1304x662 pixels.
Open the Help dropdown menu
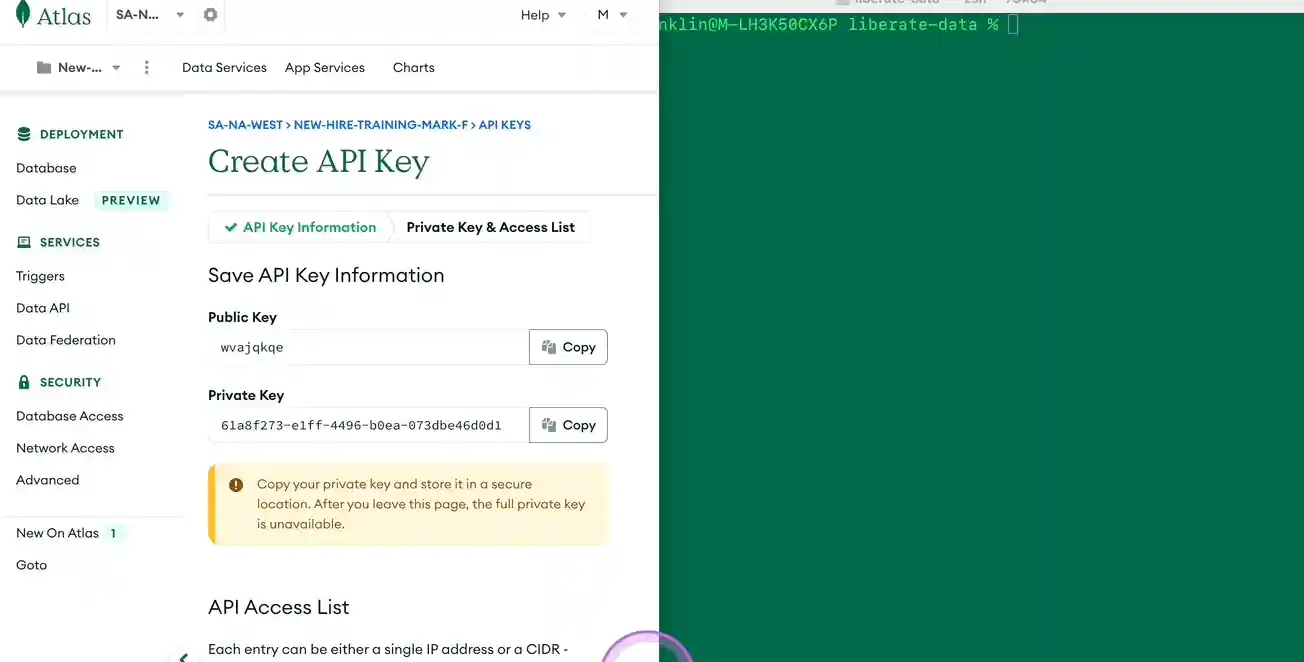[x=543, y=15]
